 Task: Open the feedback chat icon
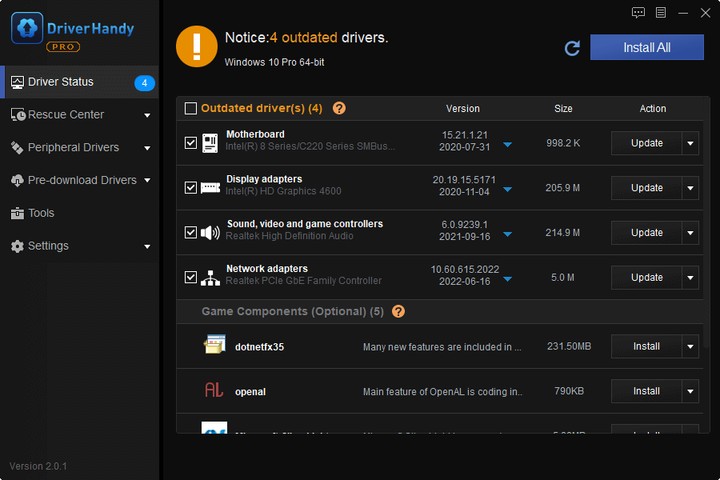point(638,12)
